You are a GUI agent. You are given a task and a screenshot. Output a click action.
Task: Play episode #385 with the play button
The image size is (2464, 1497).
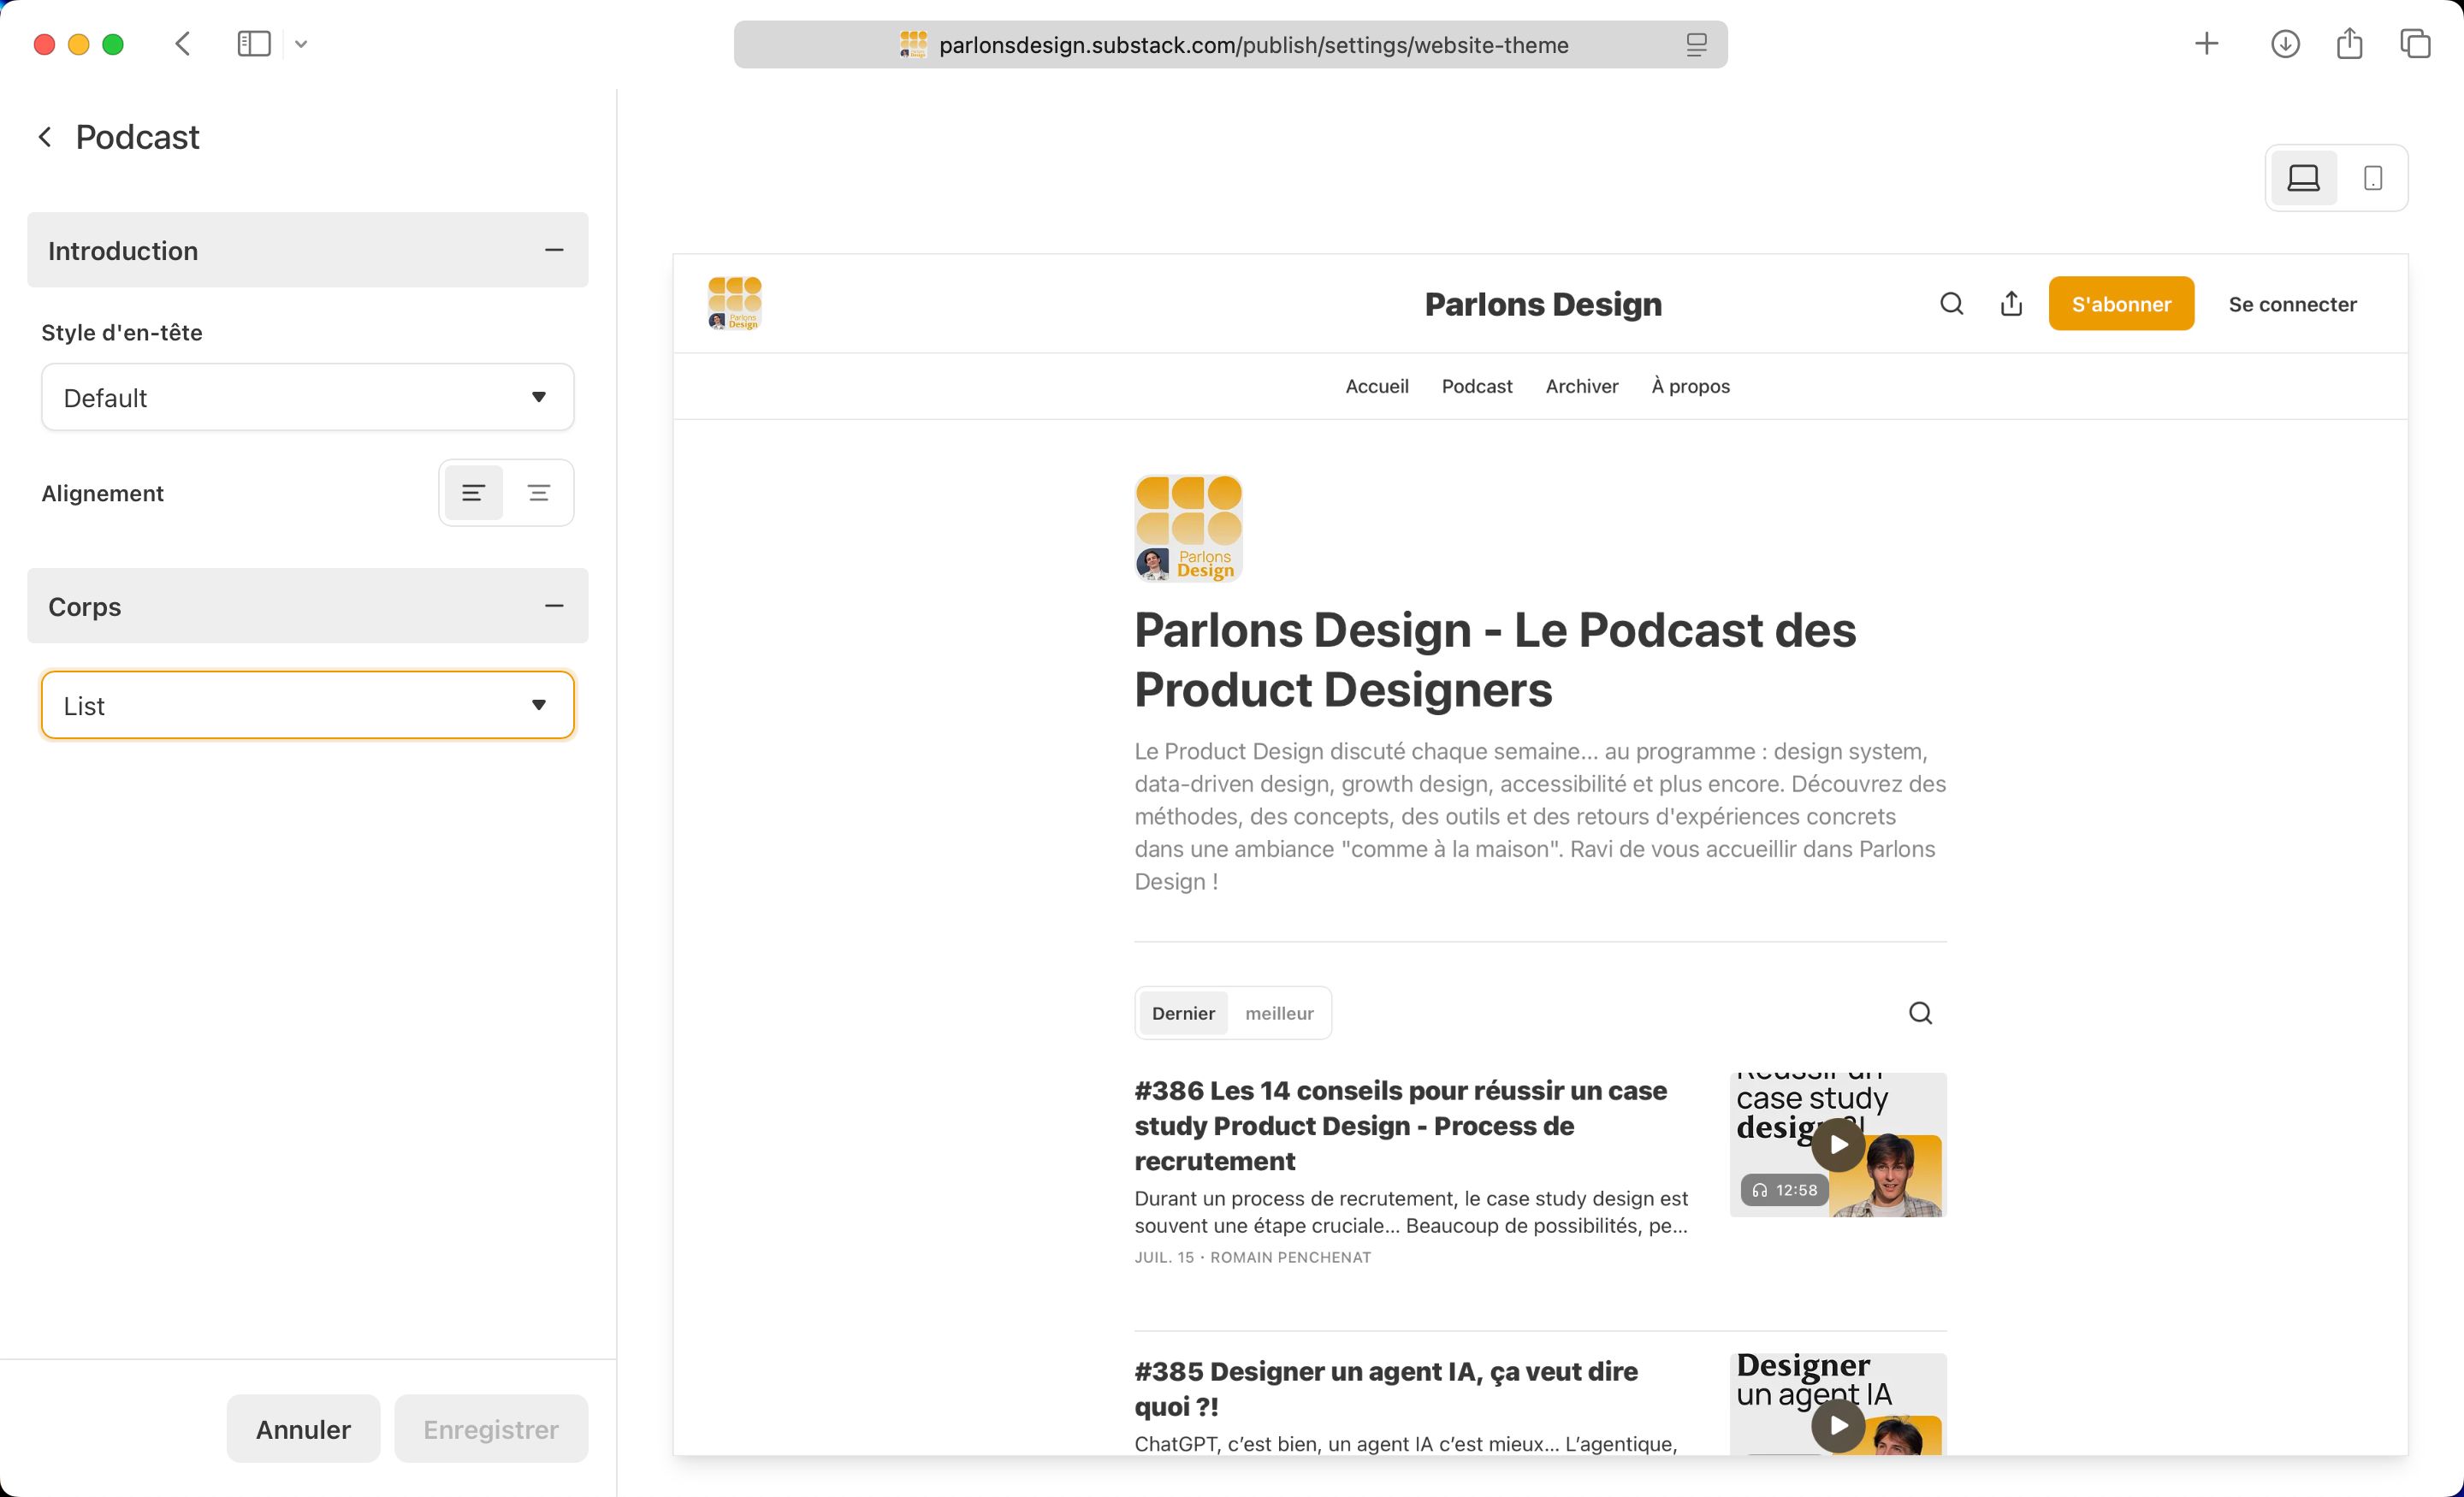click(1838, 1426)
